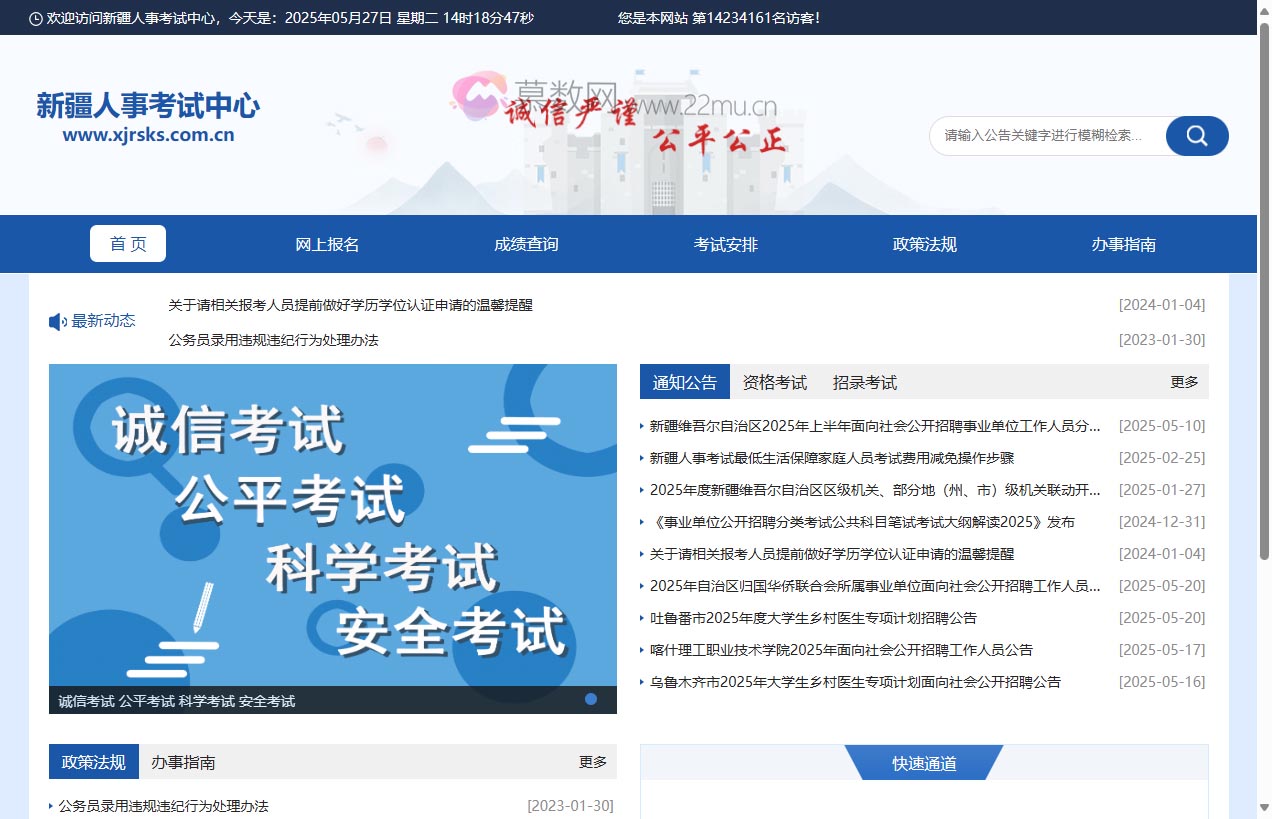Switch to the 招录考试 tab
The width and height of the screenshot is (1272, 819).
(864, 381)
